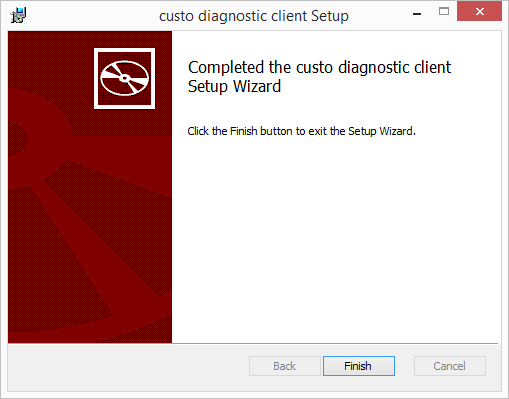Click the window title 'custo diagnostic client Setup'
Image resolution: width=509 pixels, height=399 pixels.
pos(254,16)
